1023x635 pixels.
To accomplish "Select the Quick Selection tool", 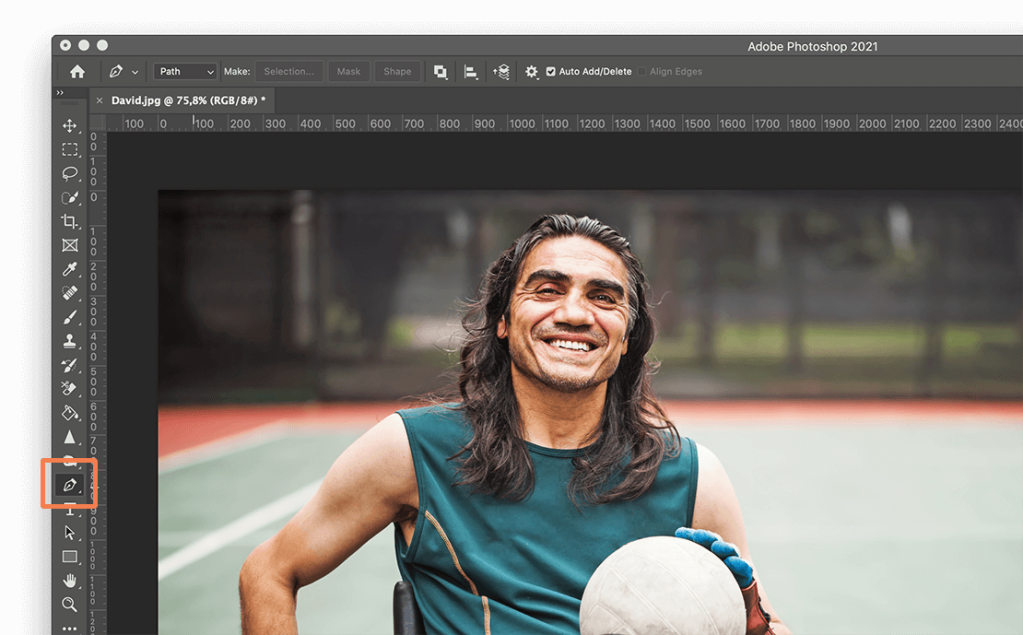I will click(x=70, y=198).
